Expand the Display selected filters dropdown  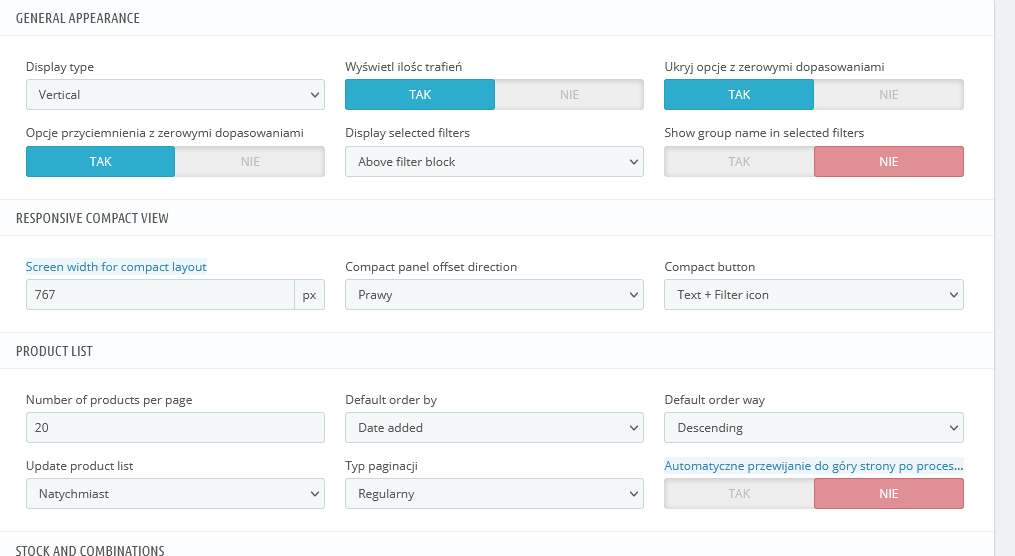[494, 162]
